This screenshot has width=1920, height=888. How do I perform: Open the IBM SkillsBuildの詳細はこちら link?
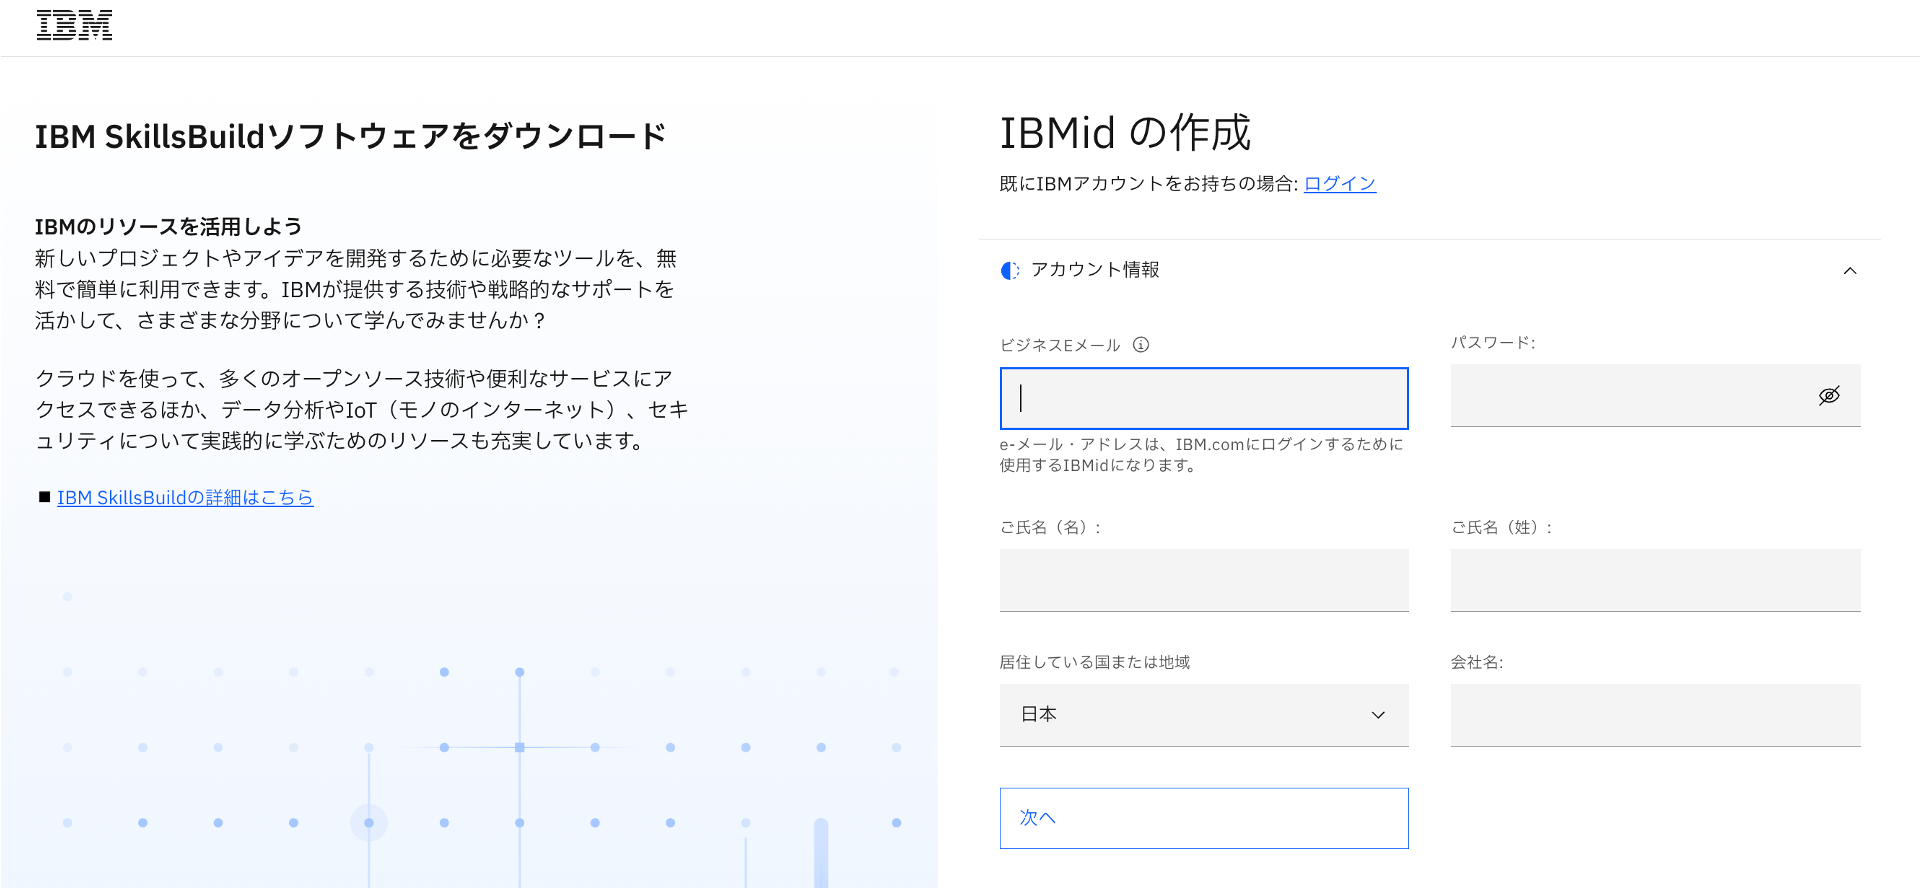pos(185,498)
